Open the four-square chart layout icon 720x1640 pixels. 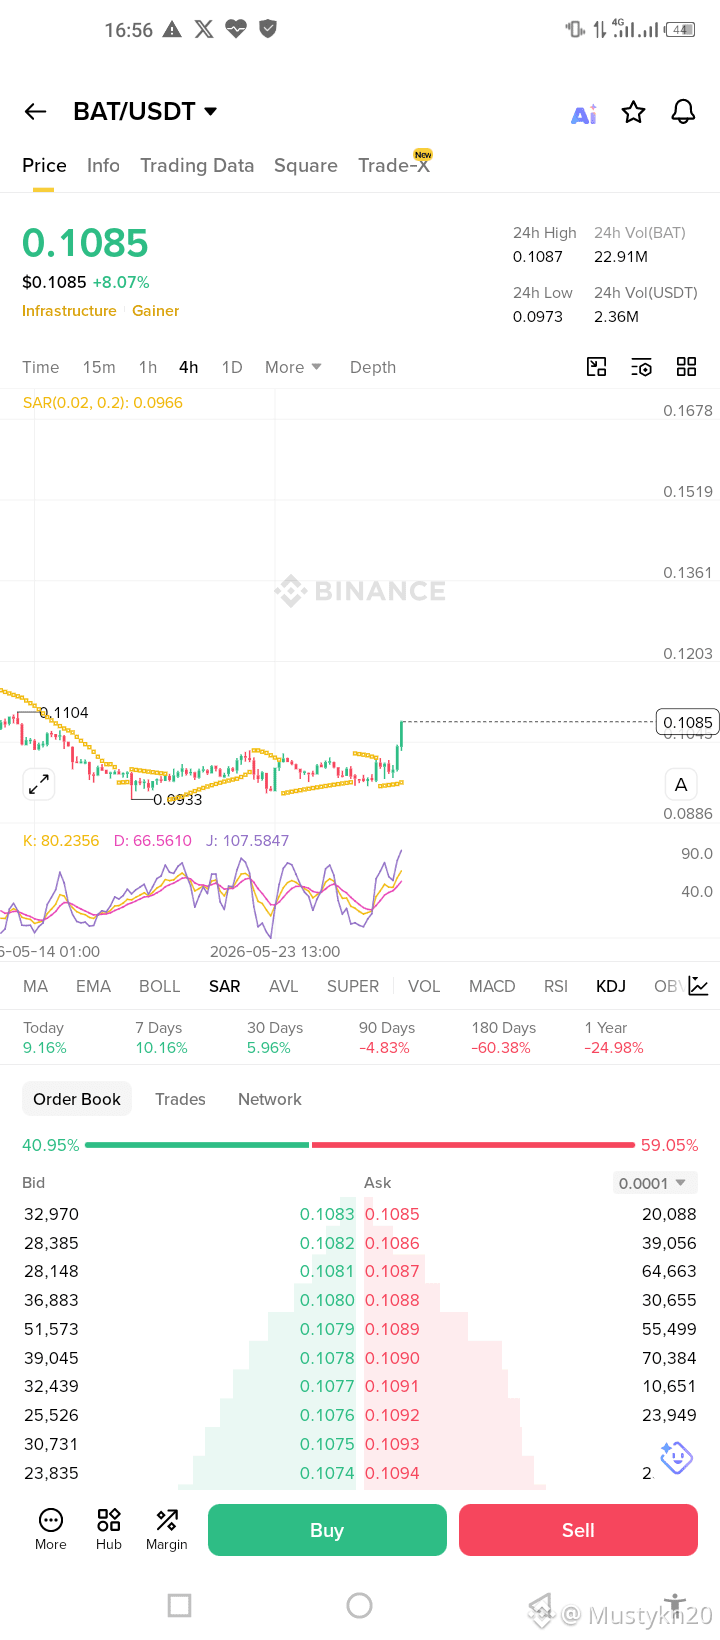coord(686,367)
